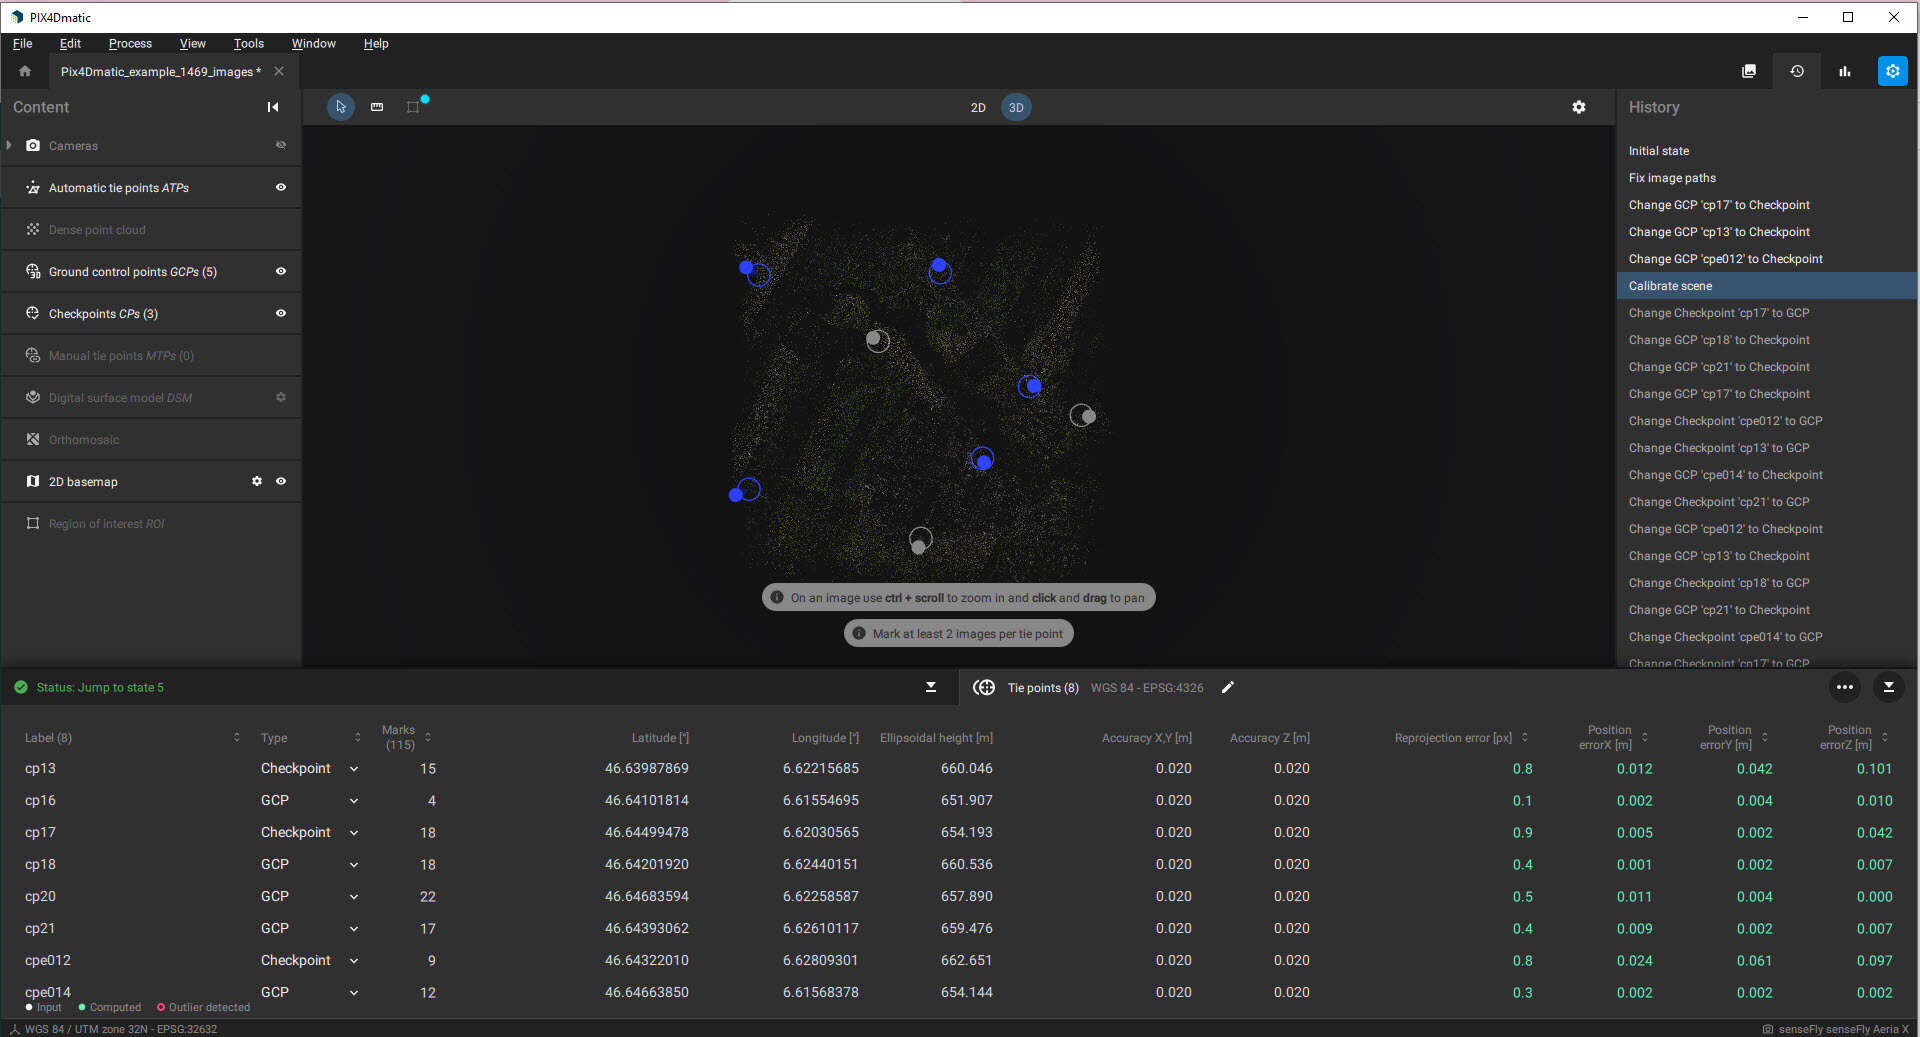
Task: Open the quality report chart icon
Action: click(1844, 71)
